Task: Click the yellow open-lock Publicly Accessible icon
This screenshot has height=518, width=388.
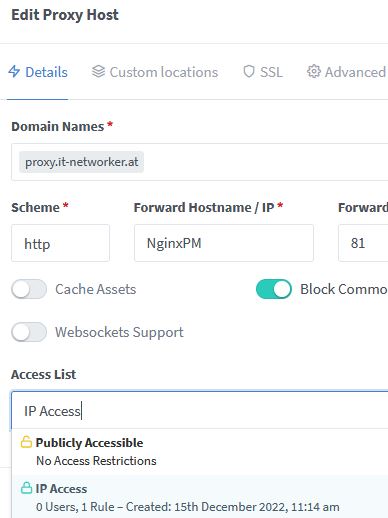Action: 26,442
